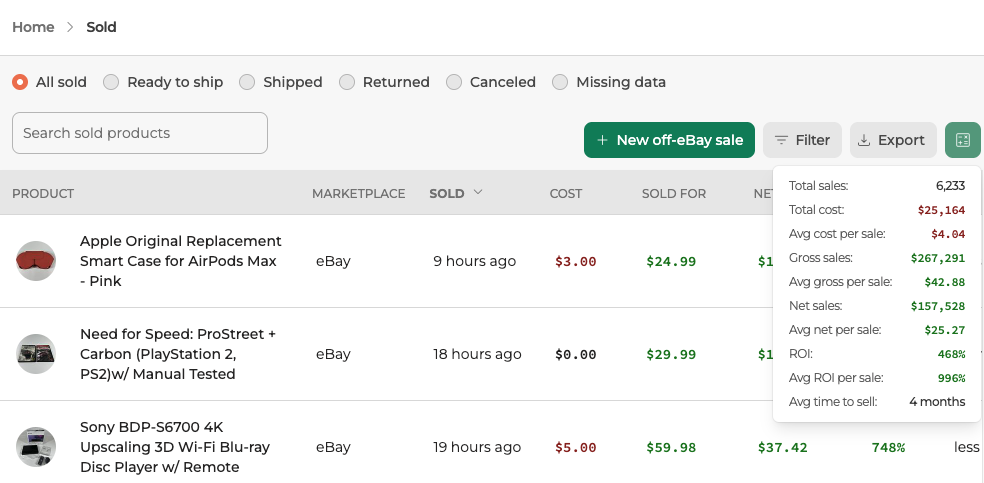The height and width of the screenshot is (483, 984).
Task: Click the stats calculator icon button
Action: [x=962, y=140]
